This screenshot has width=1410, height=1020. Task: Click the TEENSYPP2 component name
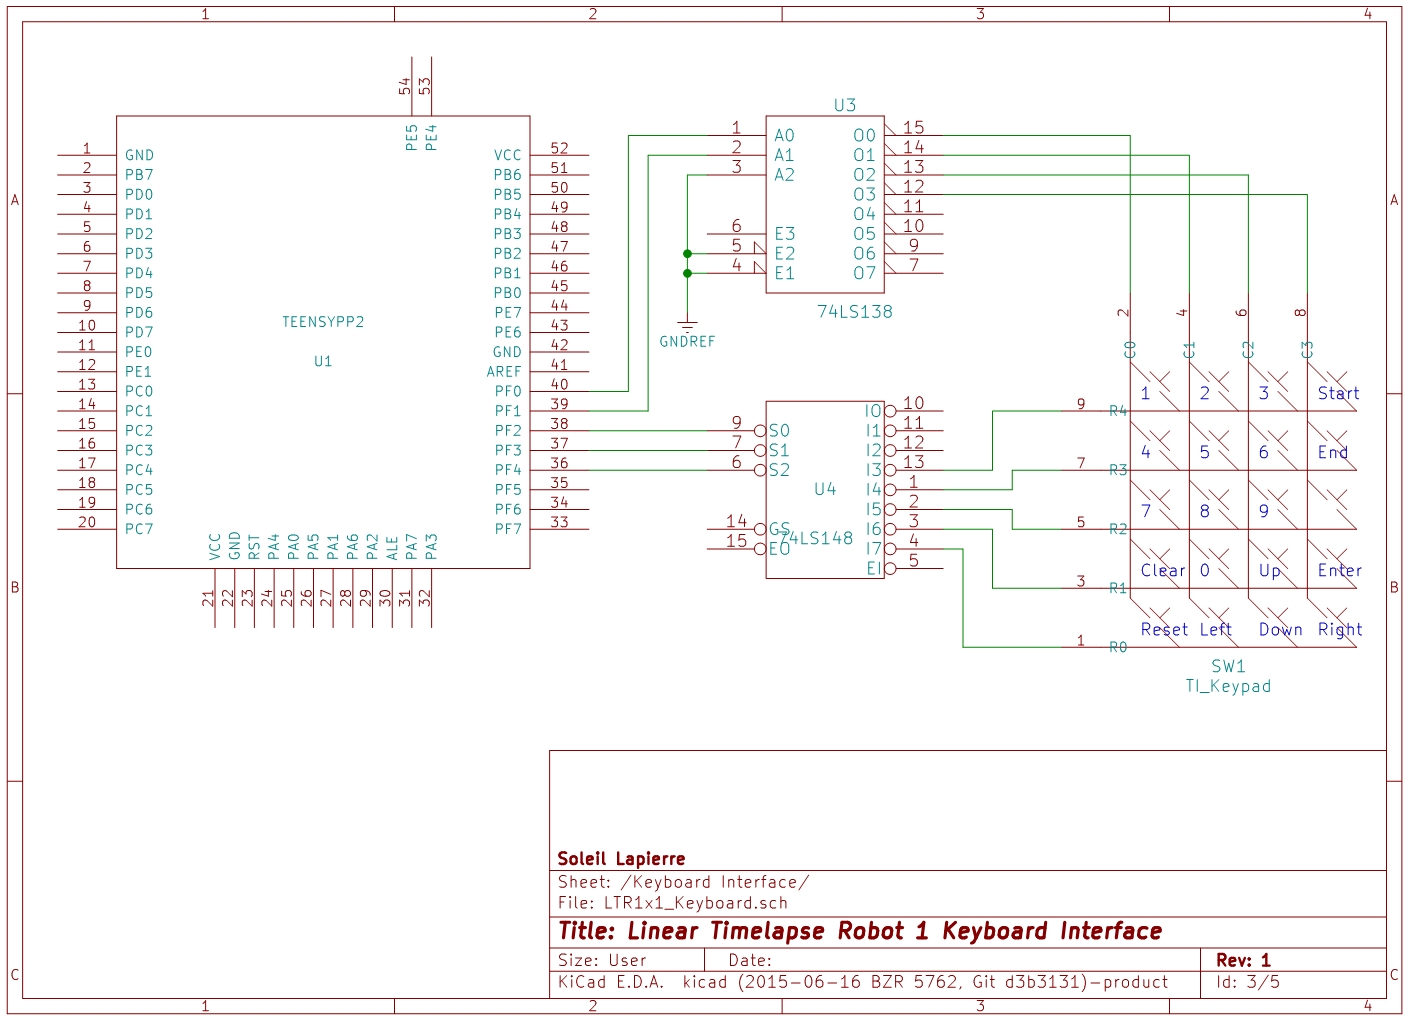(x=323, y=322)
